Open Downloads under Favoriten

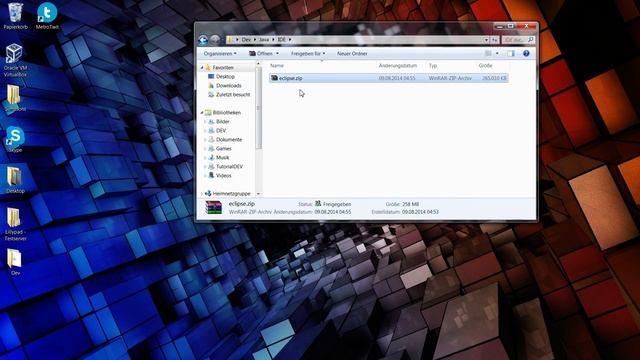point(229,85)
